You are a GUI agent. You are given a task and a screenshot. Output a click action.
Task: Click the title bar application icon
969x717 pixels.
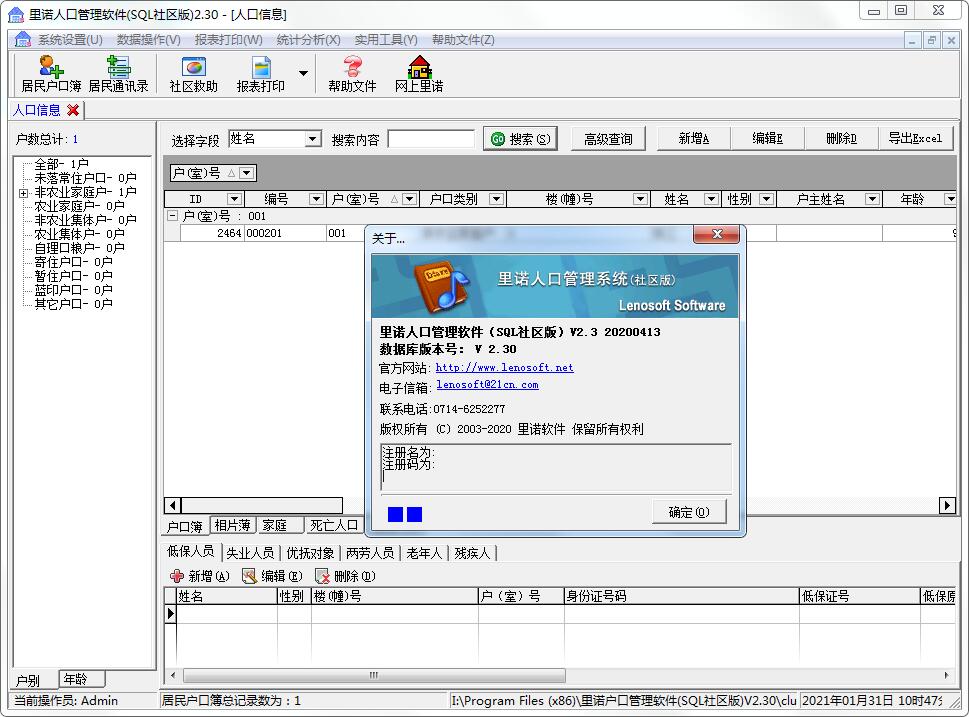[x=16, y=14]
